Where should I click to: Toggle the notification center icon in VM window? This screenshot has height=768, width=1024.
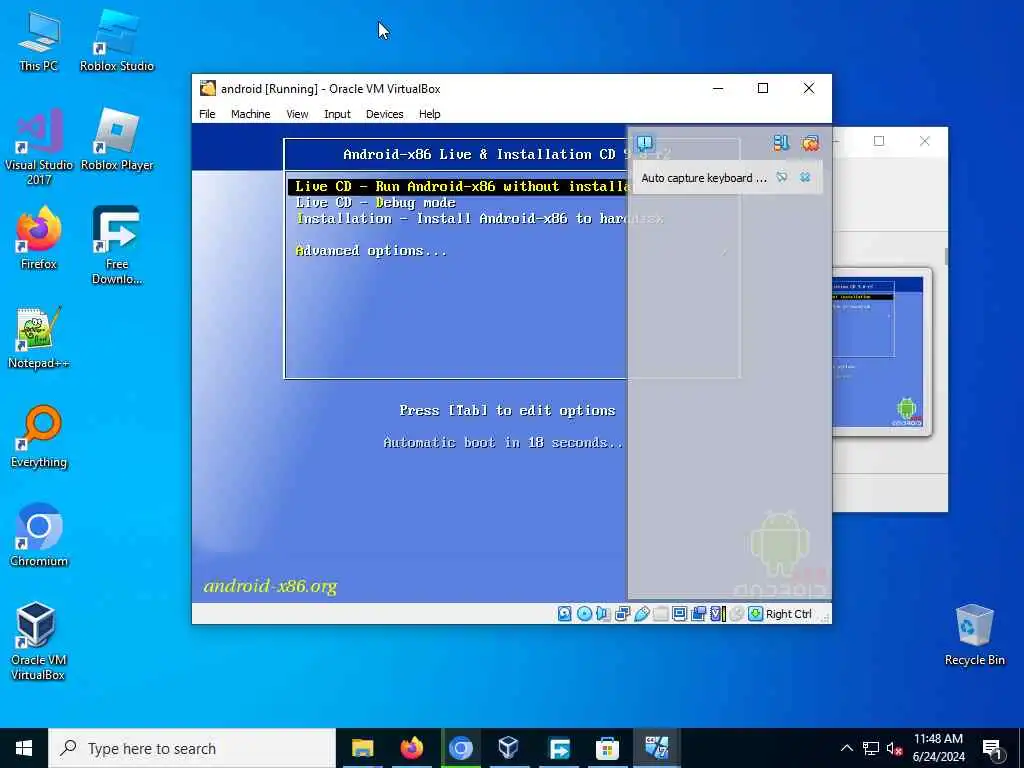pos(645,143)
